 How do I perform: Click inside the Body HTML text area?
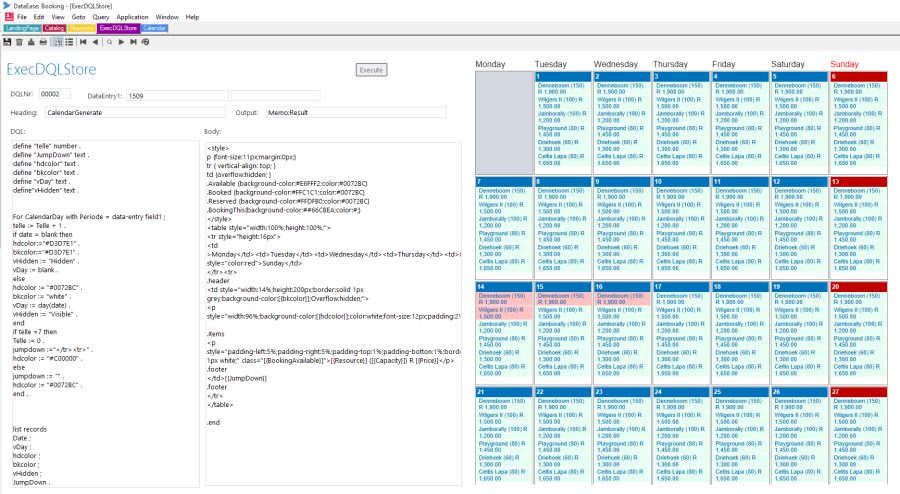pyautogui.click(x=333, y=314)
